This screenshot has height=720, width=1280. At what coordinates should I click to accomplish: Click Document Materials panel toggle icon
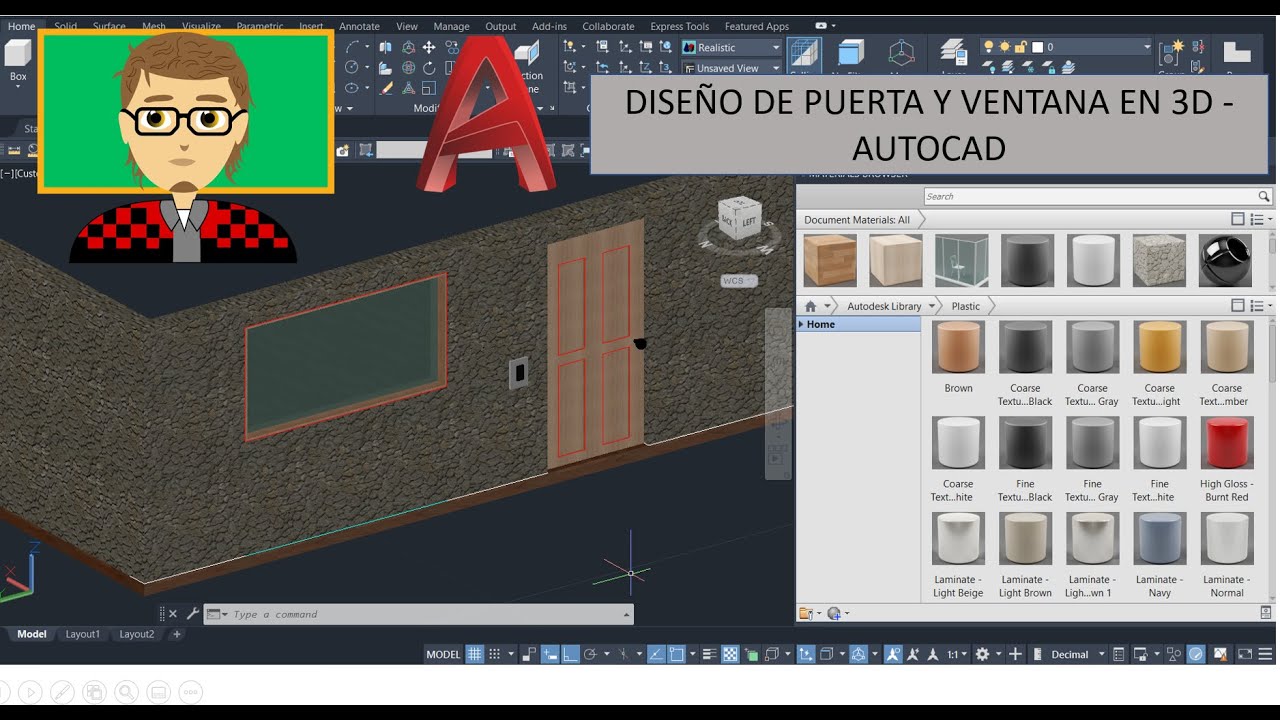point(1238,219)
